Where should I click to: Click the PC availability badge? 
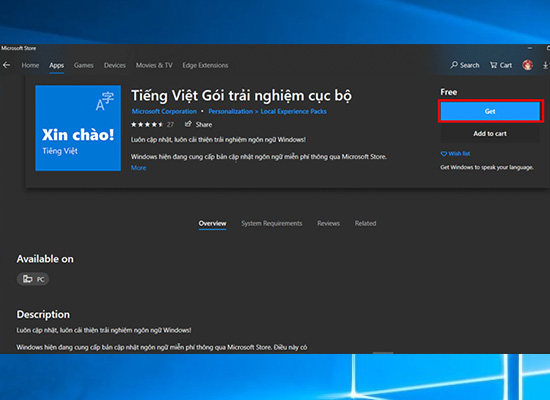pos(33,279)
